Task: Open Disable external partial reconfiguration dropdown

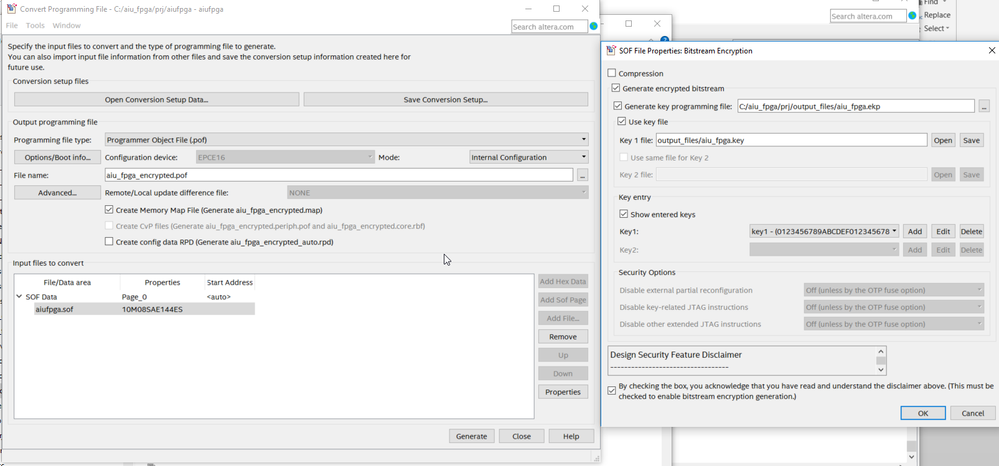Action: click(x=894, y=290)
